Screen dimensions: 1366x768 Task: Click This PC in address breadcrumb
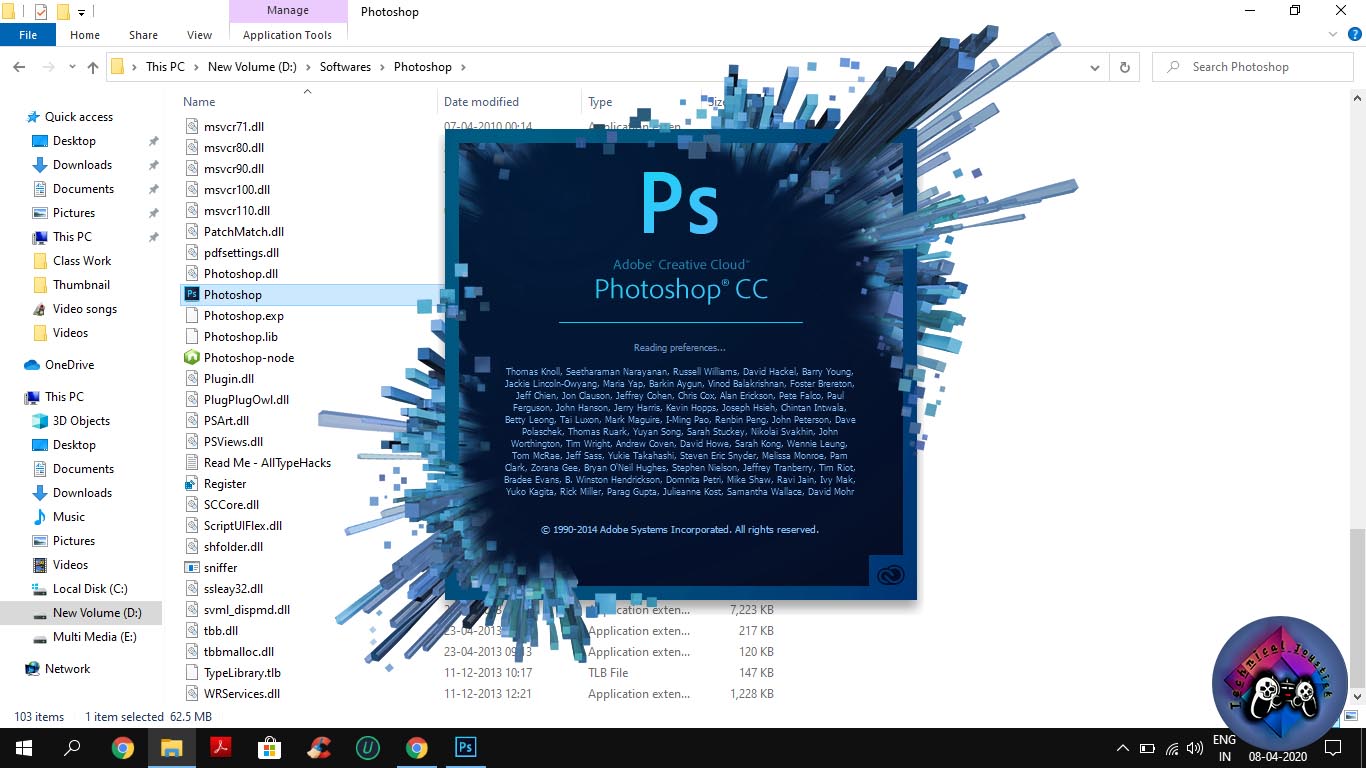(165, 67)
